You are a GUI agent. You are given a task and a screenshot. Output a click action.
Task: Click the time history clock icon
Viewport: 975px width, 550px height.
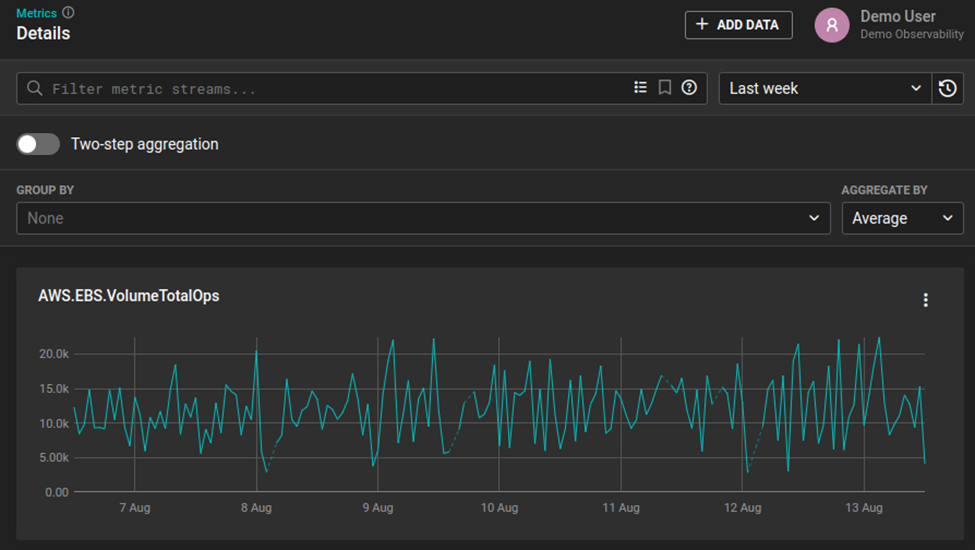(948, 88)
